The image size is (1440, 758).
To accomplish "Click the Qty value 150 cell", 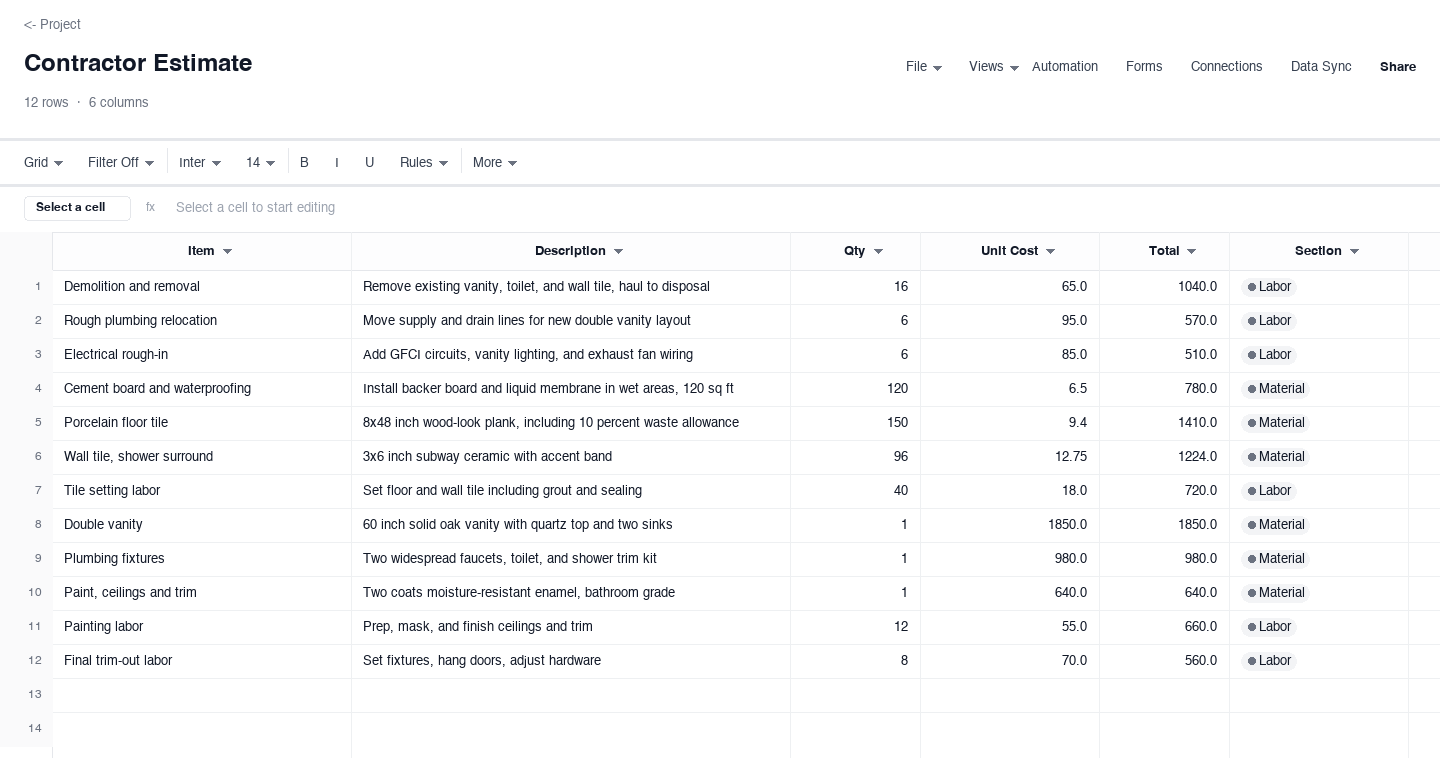I will 856,423.
